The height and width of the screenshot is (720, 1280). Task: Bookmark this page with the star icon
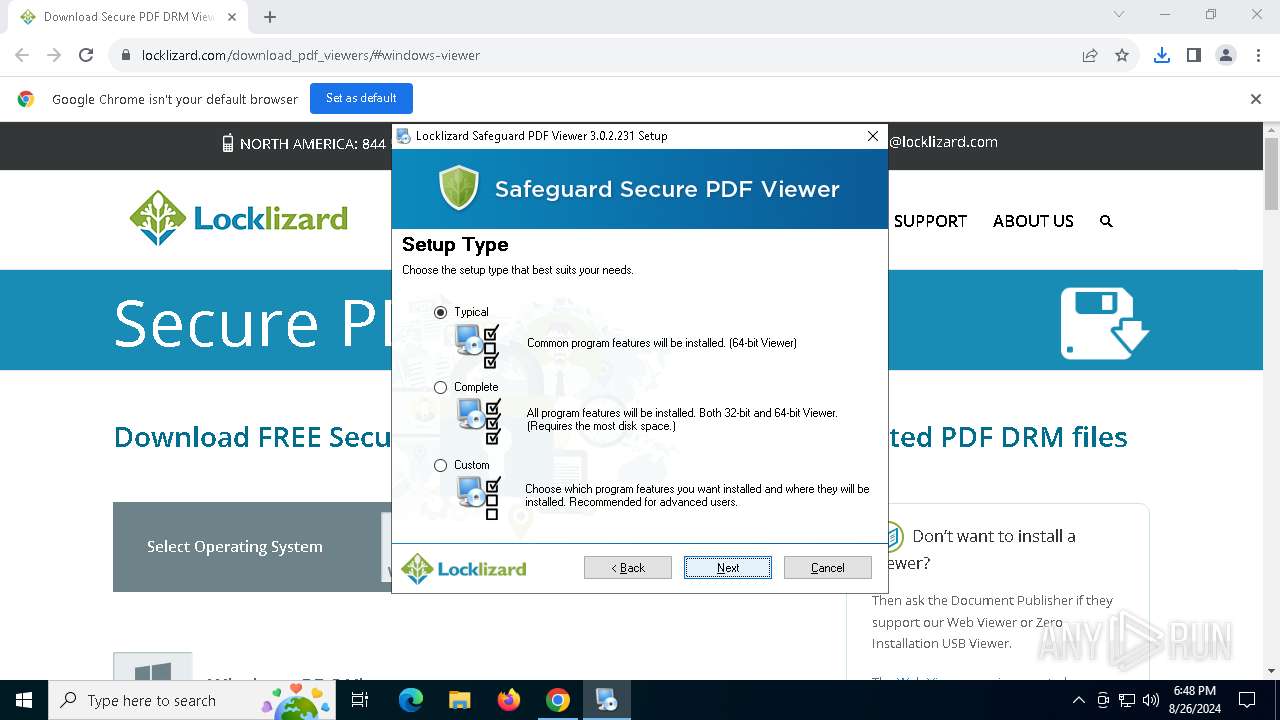1122,55
